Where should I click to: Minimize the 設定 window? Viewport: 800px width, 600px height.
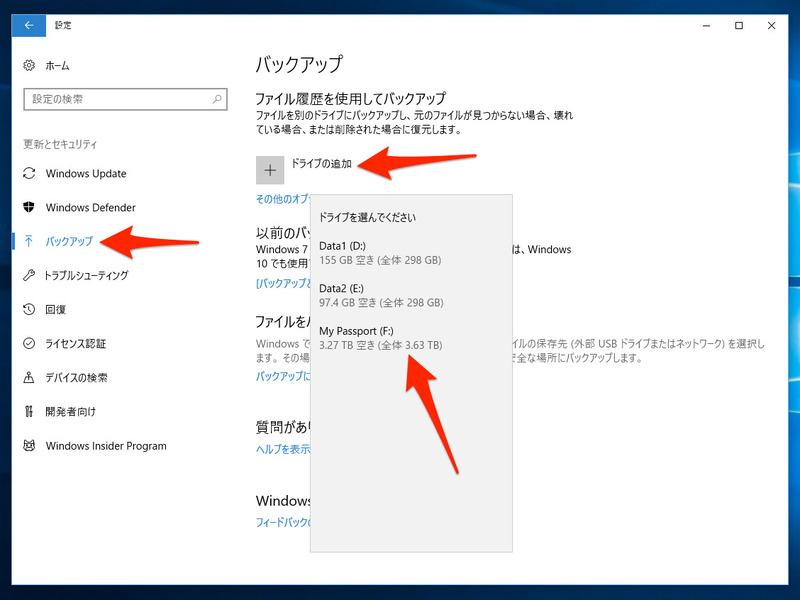pyautogui.click(x=706, y=26)
